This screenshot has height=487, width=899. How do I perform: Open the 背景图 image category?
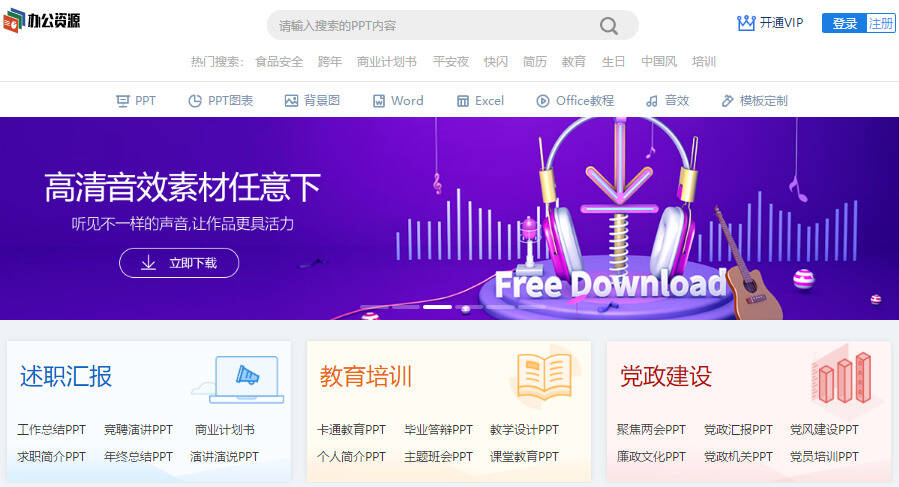coord(312,101)
